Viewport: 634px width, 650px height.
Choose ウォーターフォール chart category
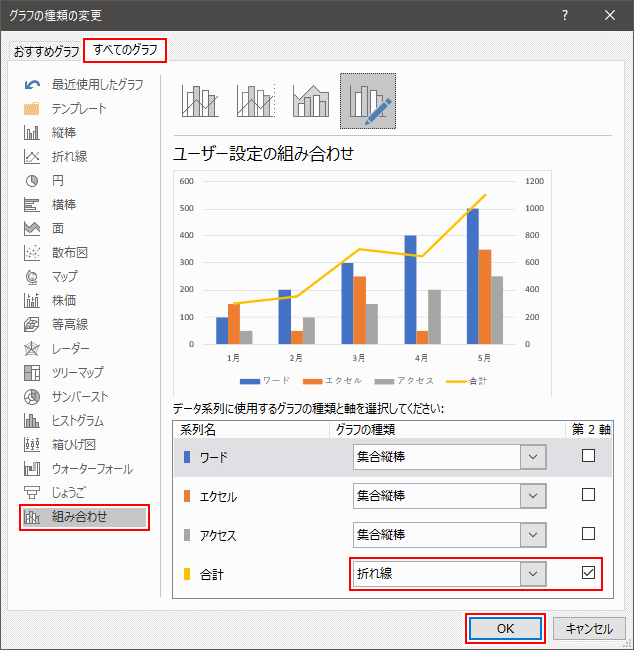(x=92, y=469)
